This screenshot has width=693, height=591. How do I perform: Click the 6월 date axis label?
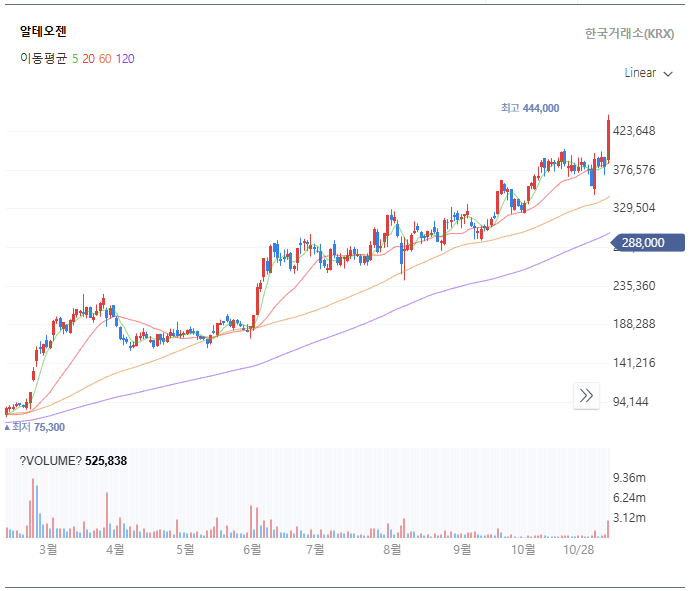pyautogui.click(x=252, y=549)
